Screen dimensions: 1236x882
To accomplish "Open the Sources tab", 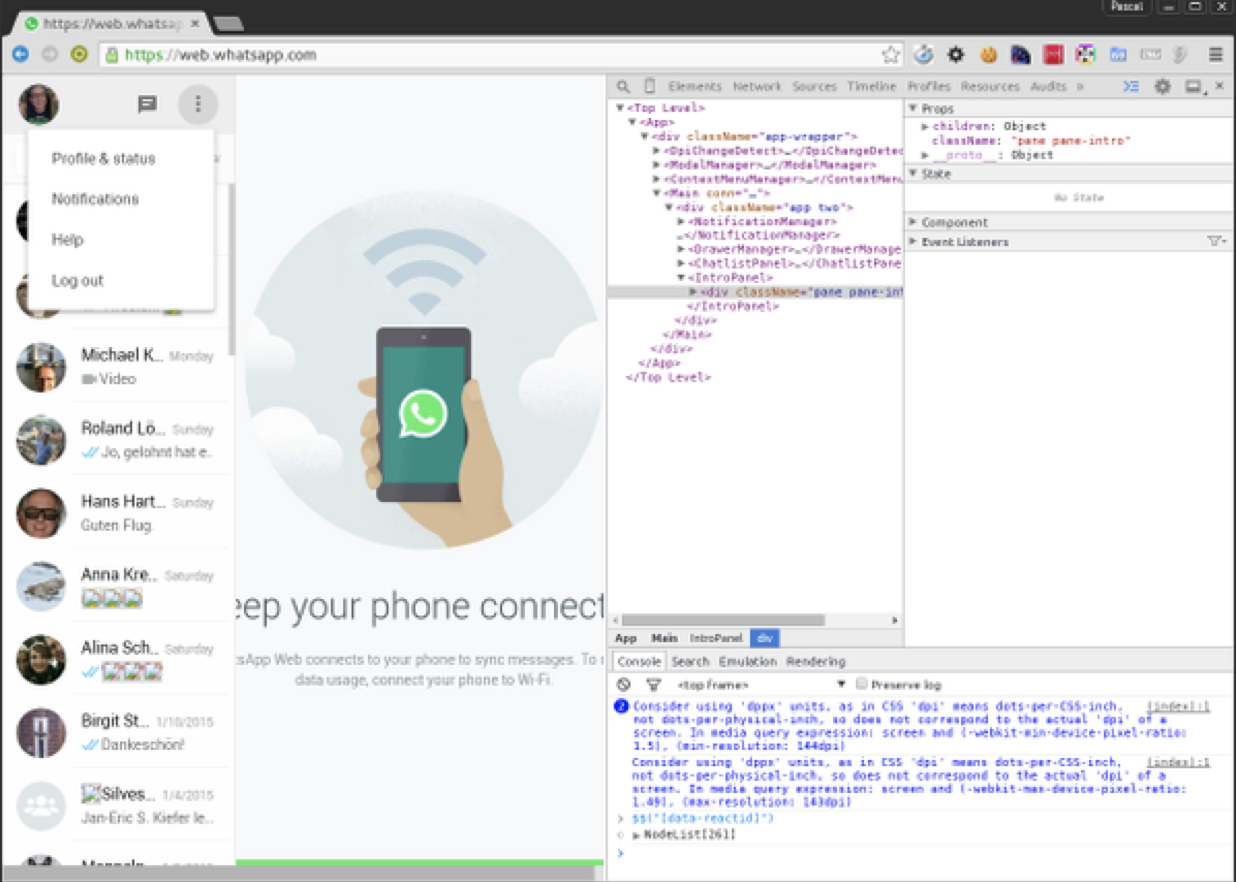I will click(814, 87).
